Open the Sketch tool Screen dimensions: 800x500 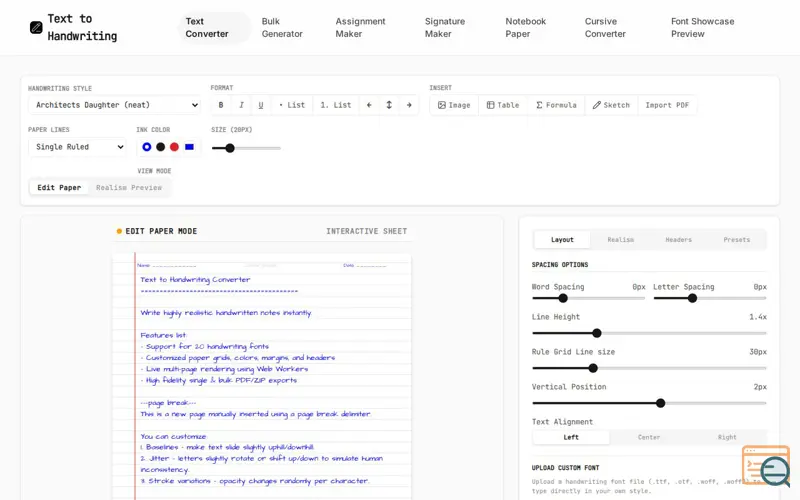(611, 105)
